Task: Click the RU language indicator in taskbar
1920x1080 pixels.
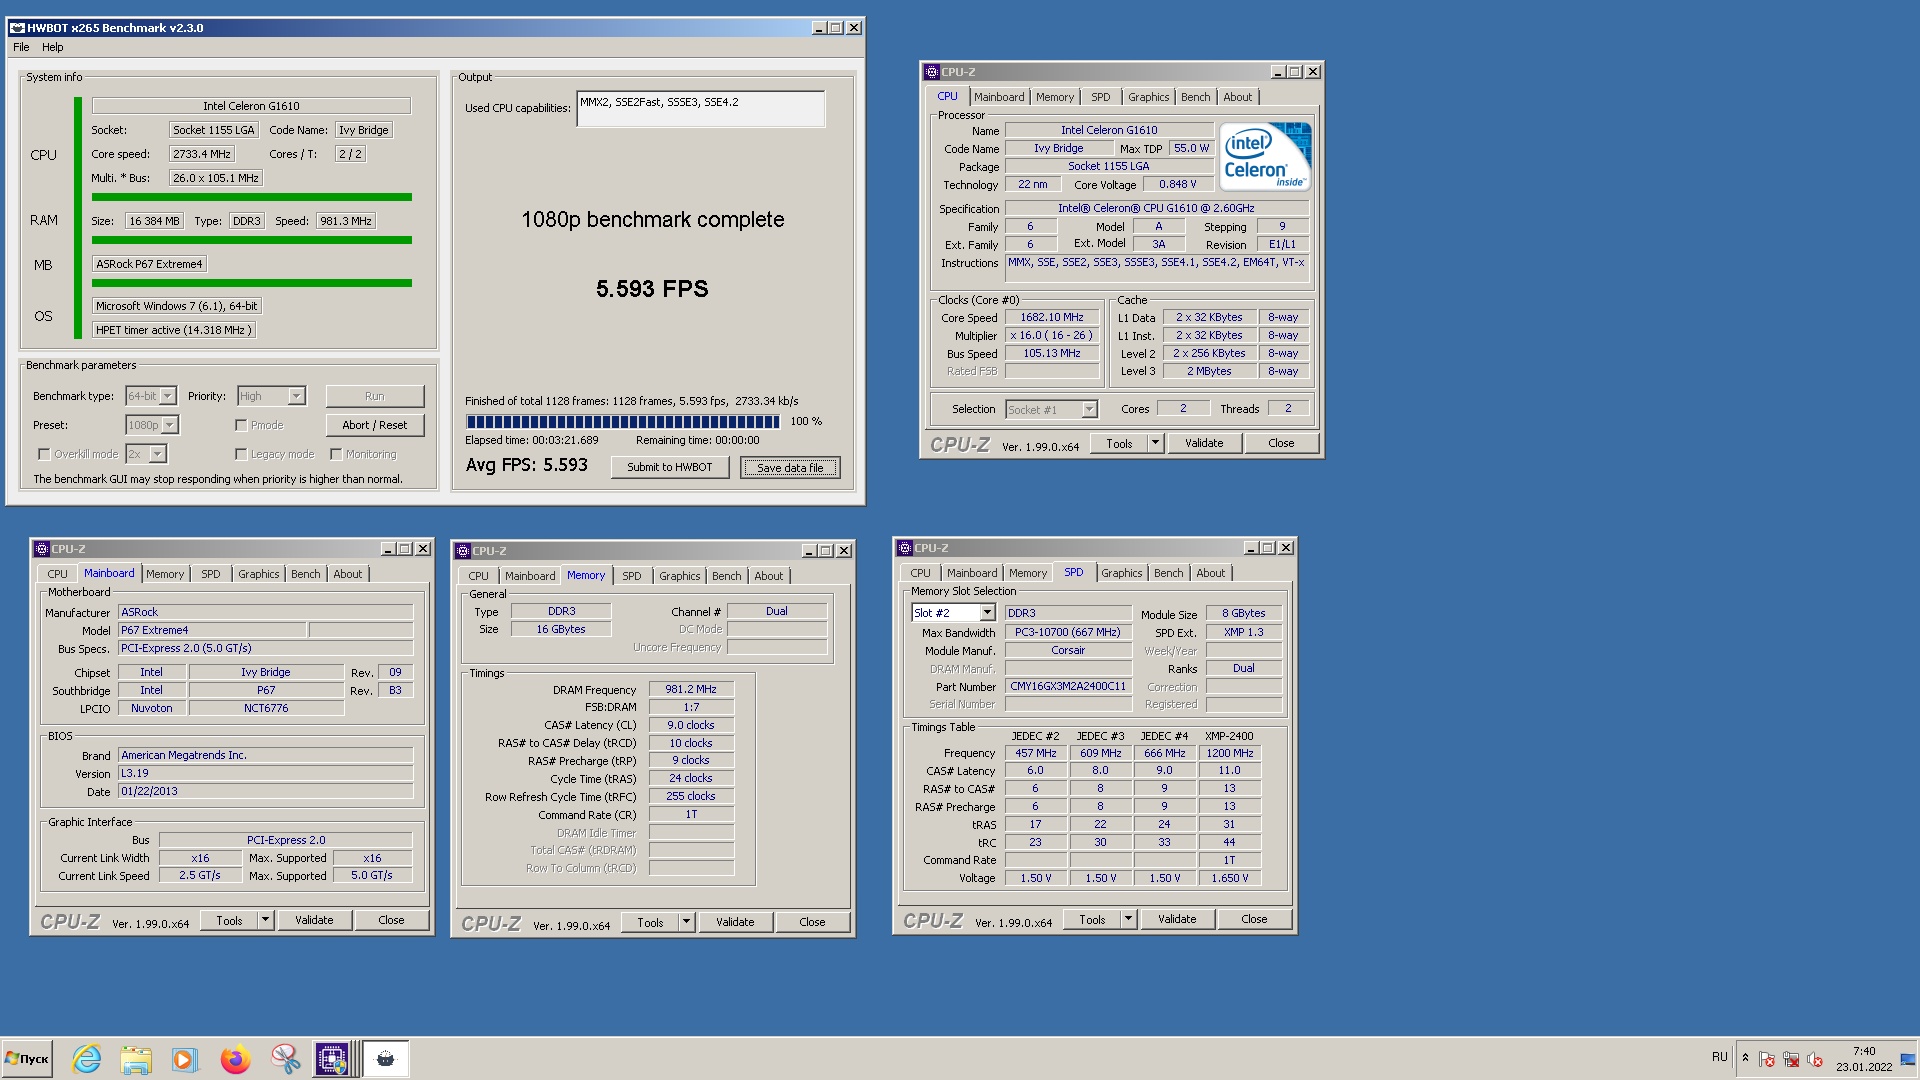Action: (x=1719, y=1056)
